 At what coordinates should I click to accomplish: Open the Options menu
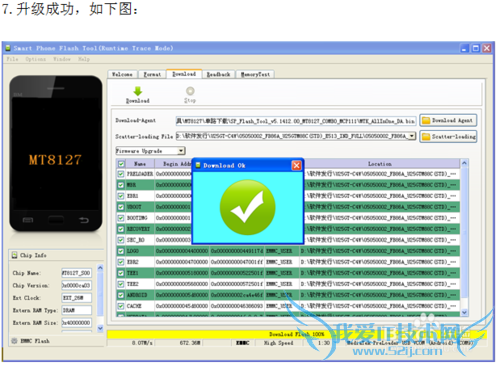[36, 59]
